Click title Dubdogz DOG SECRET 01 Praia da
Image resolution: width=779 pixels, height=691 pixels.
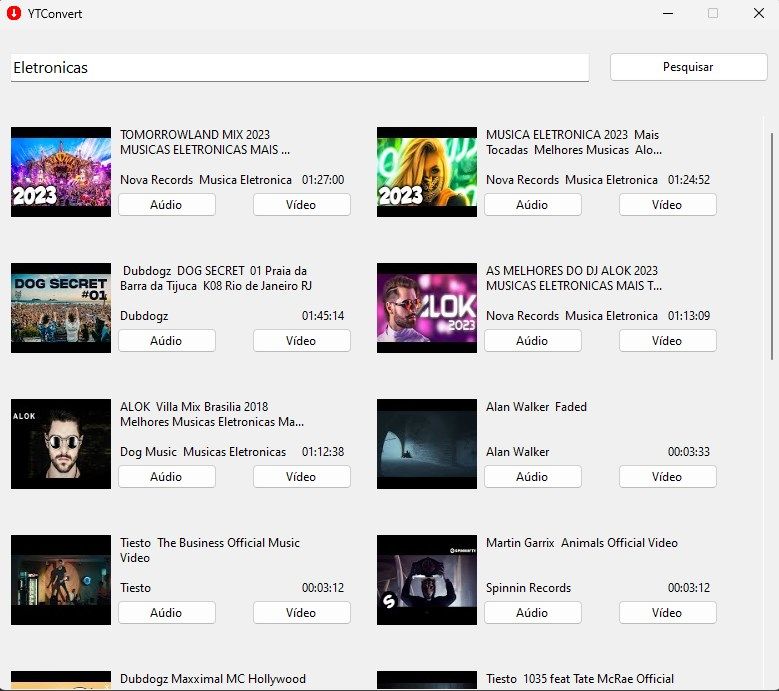point(216,278)
